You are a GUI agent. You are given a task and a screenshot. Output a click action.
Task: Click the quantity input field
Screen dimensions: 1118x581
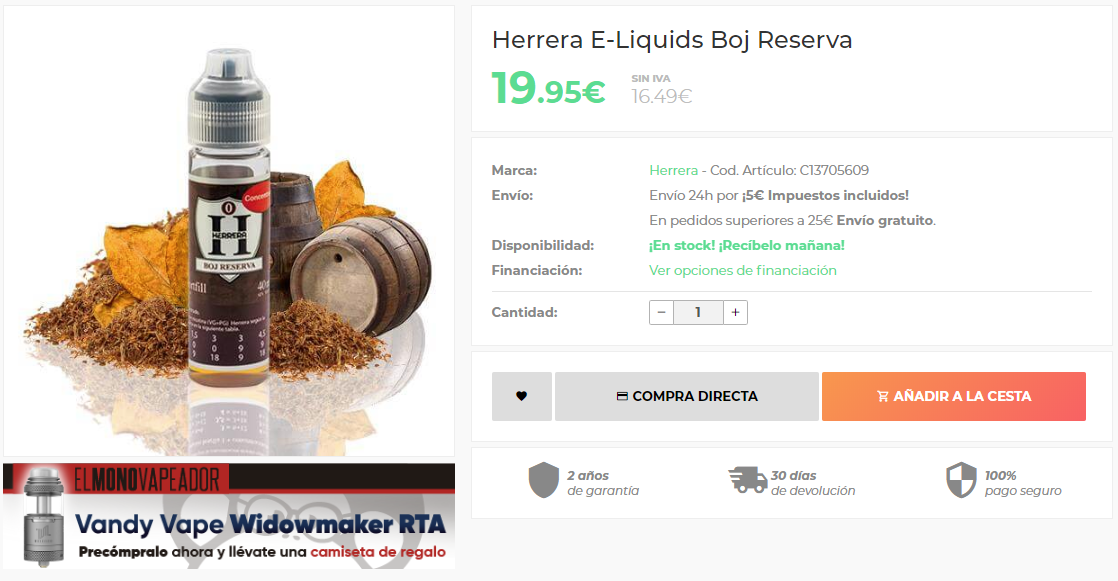point(698,312)
